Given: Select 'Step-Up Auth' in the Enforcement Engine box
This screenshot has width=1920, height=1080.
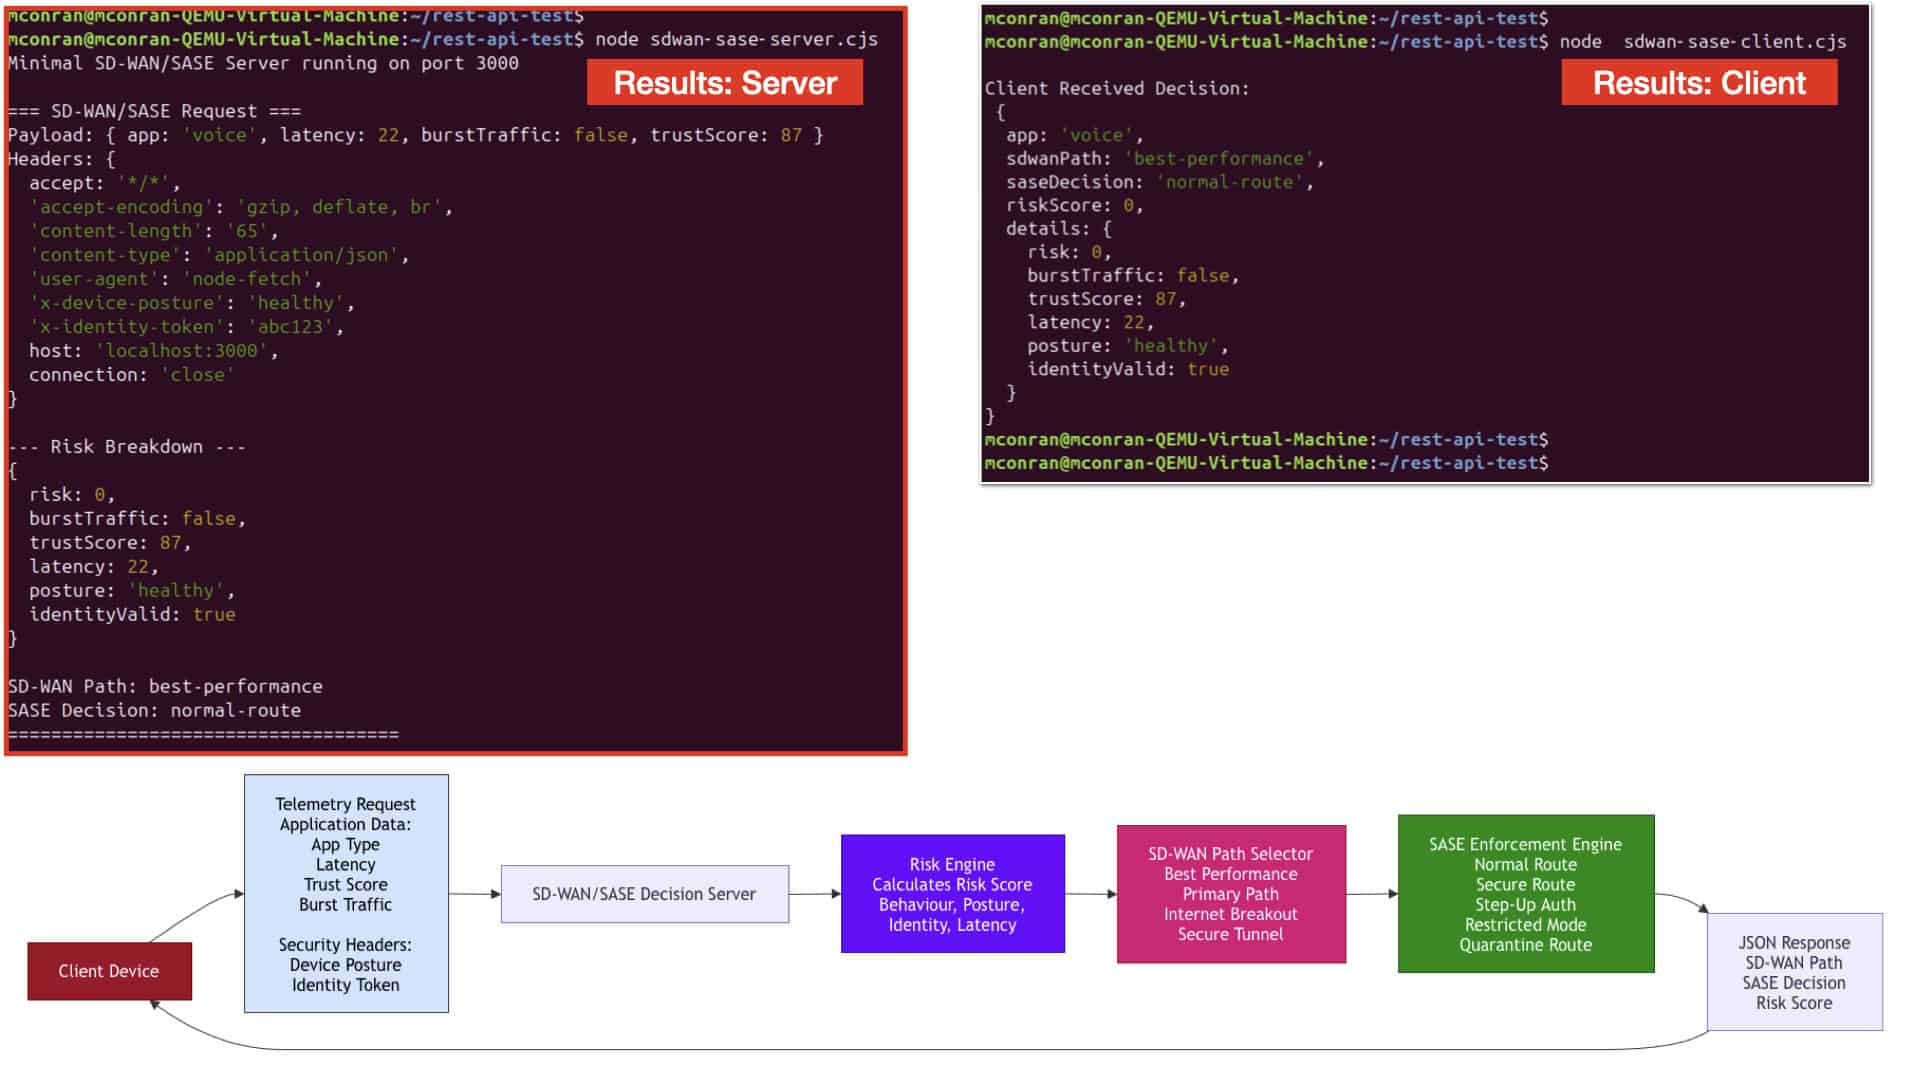Looking at the screenshot, I should pyautogui.click(x=1526, y=904).
